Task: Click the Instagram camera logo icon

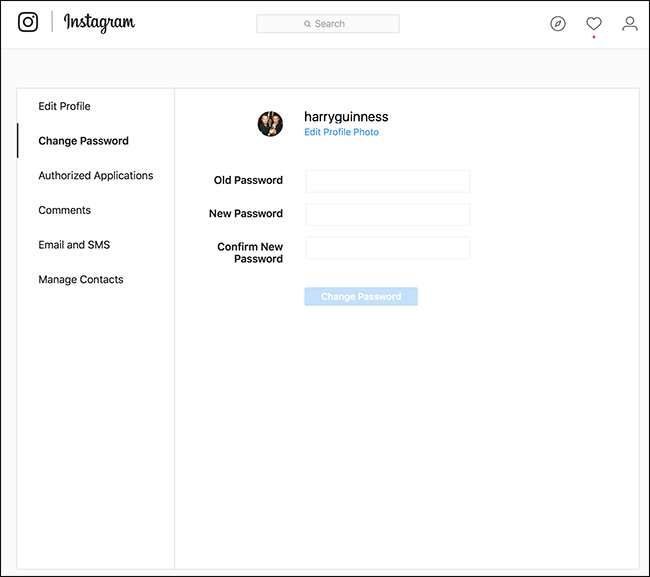Action: click(28, 22)
